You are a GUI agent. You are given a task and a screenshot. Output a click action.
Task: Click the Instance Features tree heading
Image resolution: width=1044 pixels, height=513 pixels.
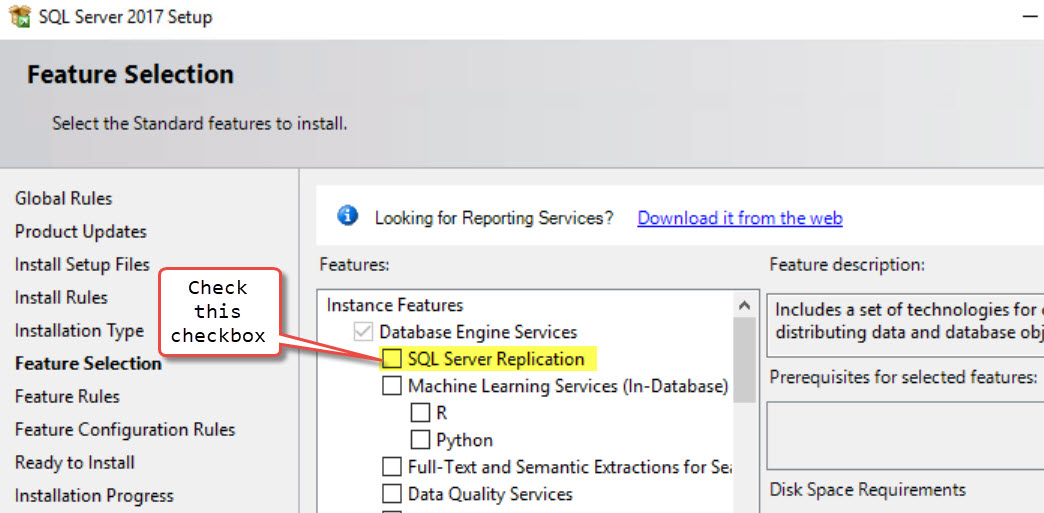[x=395, y=305]
